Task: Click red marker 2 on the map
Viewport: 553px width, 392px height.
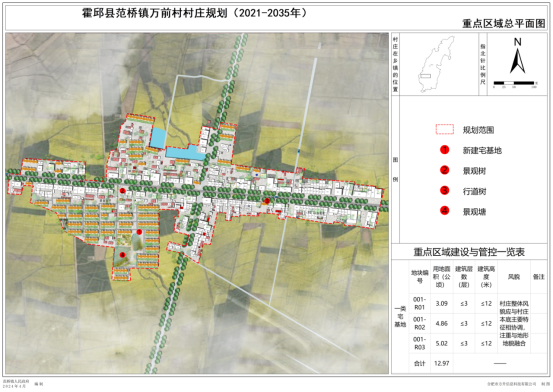Action: pyautogui.click(x=122, y=191)
